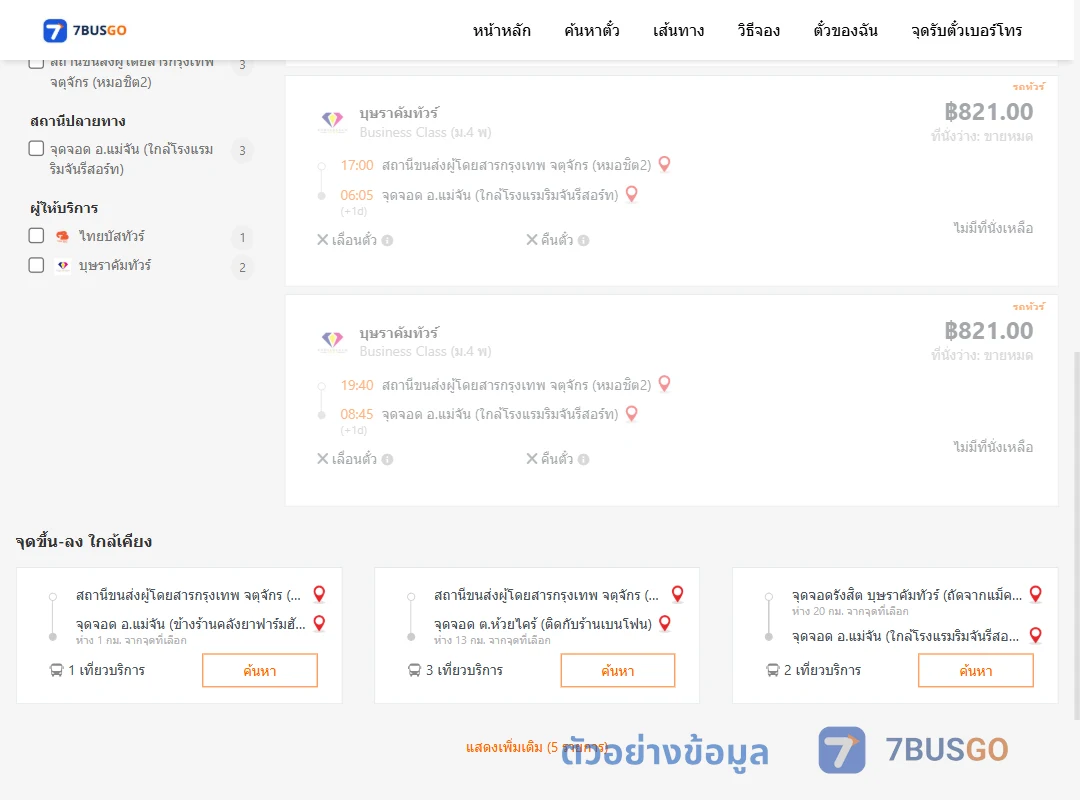Click the bus icon beside 3 เที่ยวบริการ
The height and width of the screenshot is (800, 1080).
[x=414, y=670]
